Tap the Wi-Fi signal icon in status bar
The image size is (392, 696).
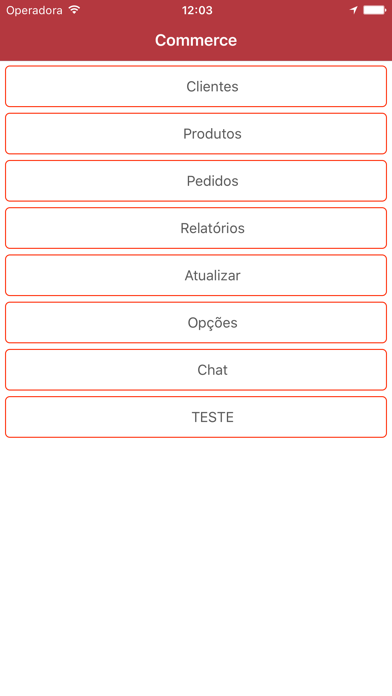tap(74, 10)
